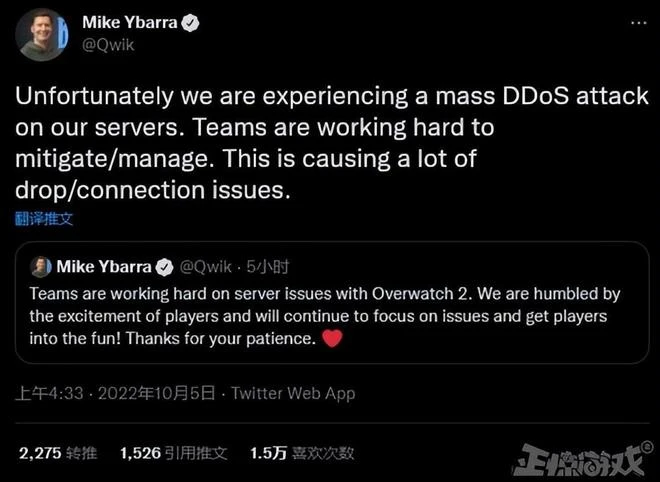This screenshot has height=482, width=660.
Task: Click the red heart emoji in quoted tweet
Action: 333,339
